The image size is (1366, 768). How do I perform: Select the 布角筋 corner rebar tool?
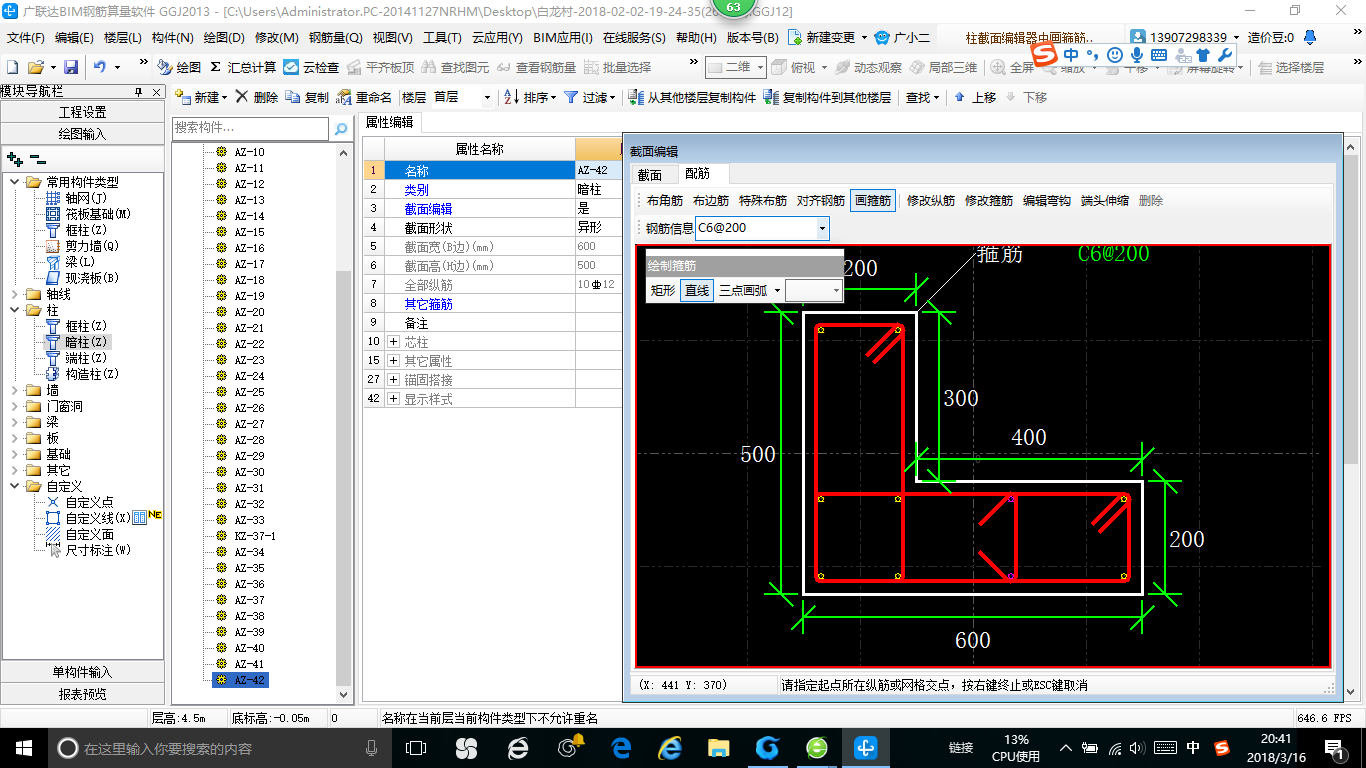coord(664,200)
